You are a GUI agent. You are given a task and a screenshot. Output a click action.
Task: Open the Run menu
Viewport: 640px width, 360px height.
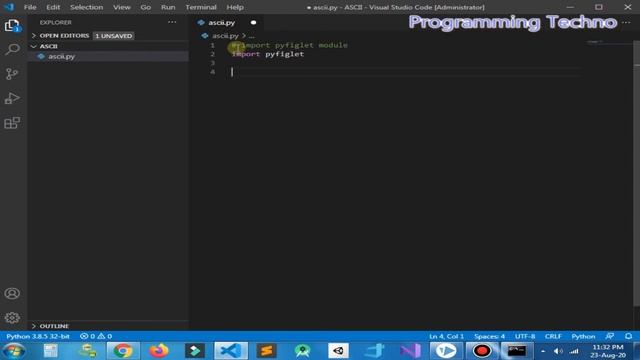point(168,7)
